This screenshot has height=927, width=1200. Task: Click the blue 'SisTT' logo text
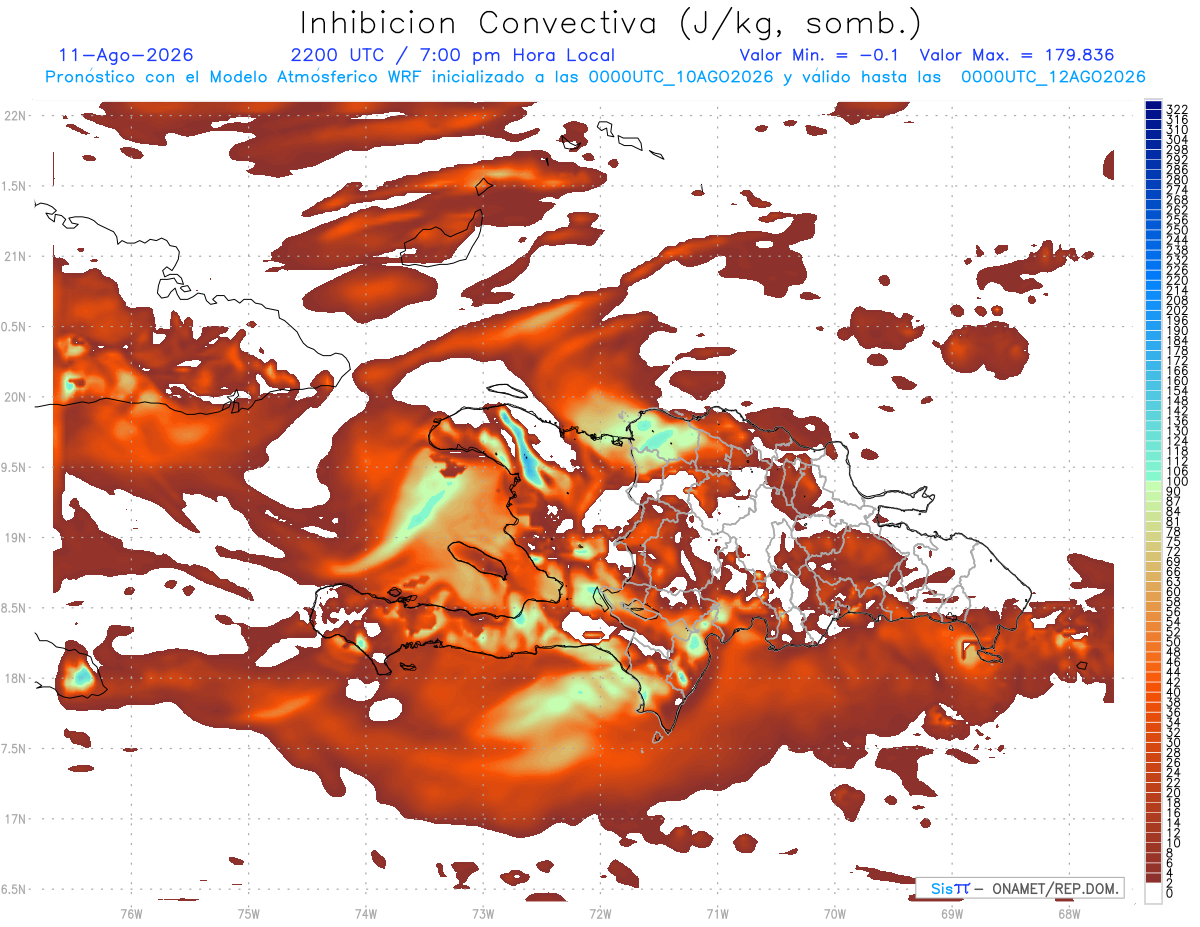click(950, 888)
